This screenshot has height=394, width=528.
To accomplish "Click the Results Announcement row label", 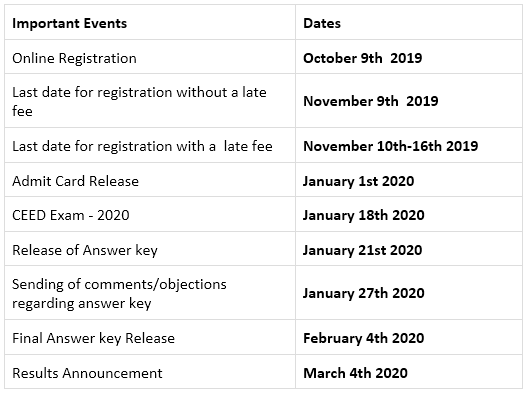I will [x=87, y=373].
